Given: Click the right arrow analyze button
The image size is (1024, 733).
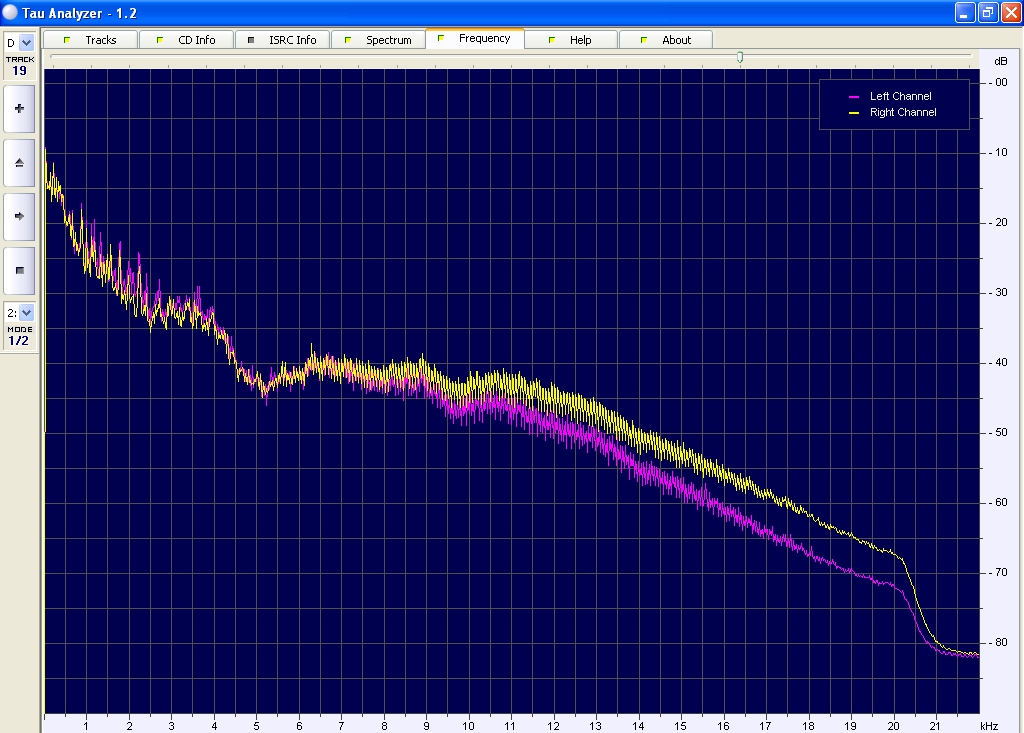Looking at the screenshot, I should click(19, 215).
